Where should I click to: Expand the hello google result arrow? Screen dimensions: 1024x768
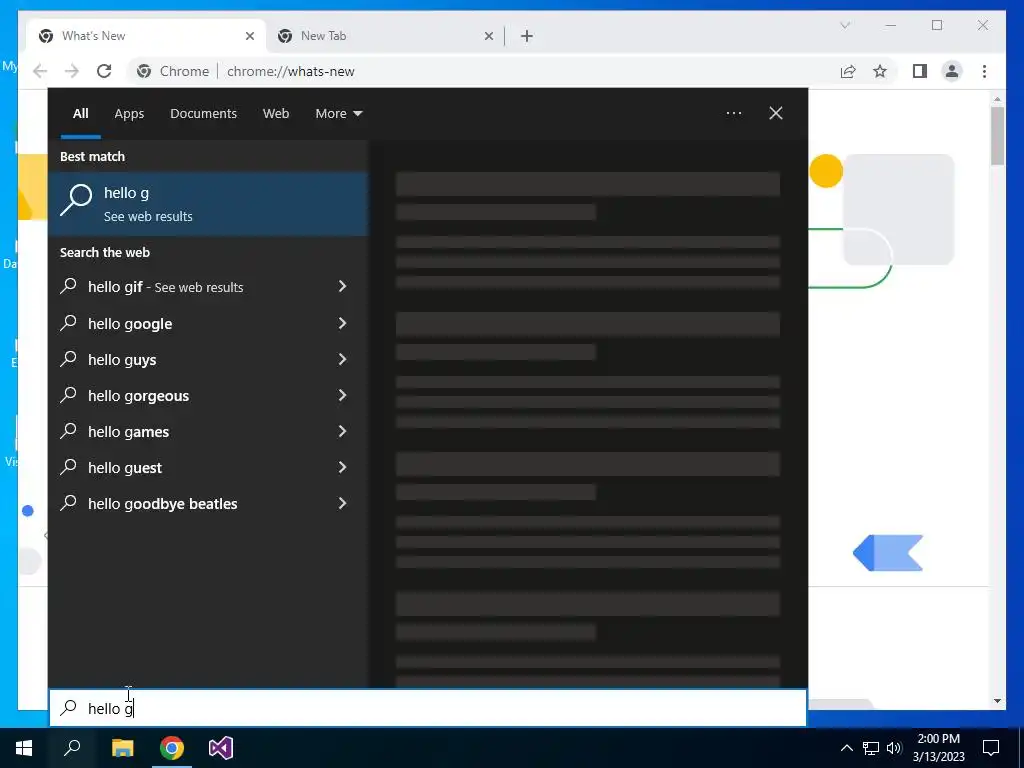342,323
